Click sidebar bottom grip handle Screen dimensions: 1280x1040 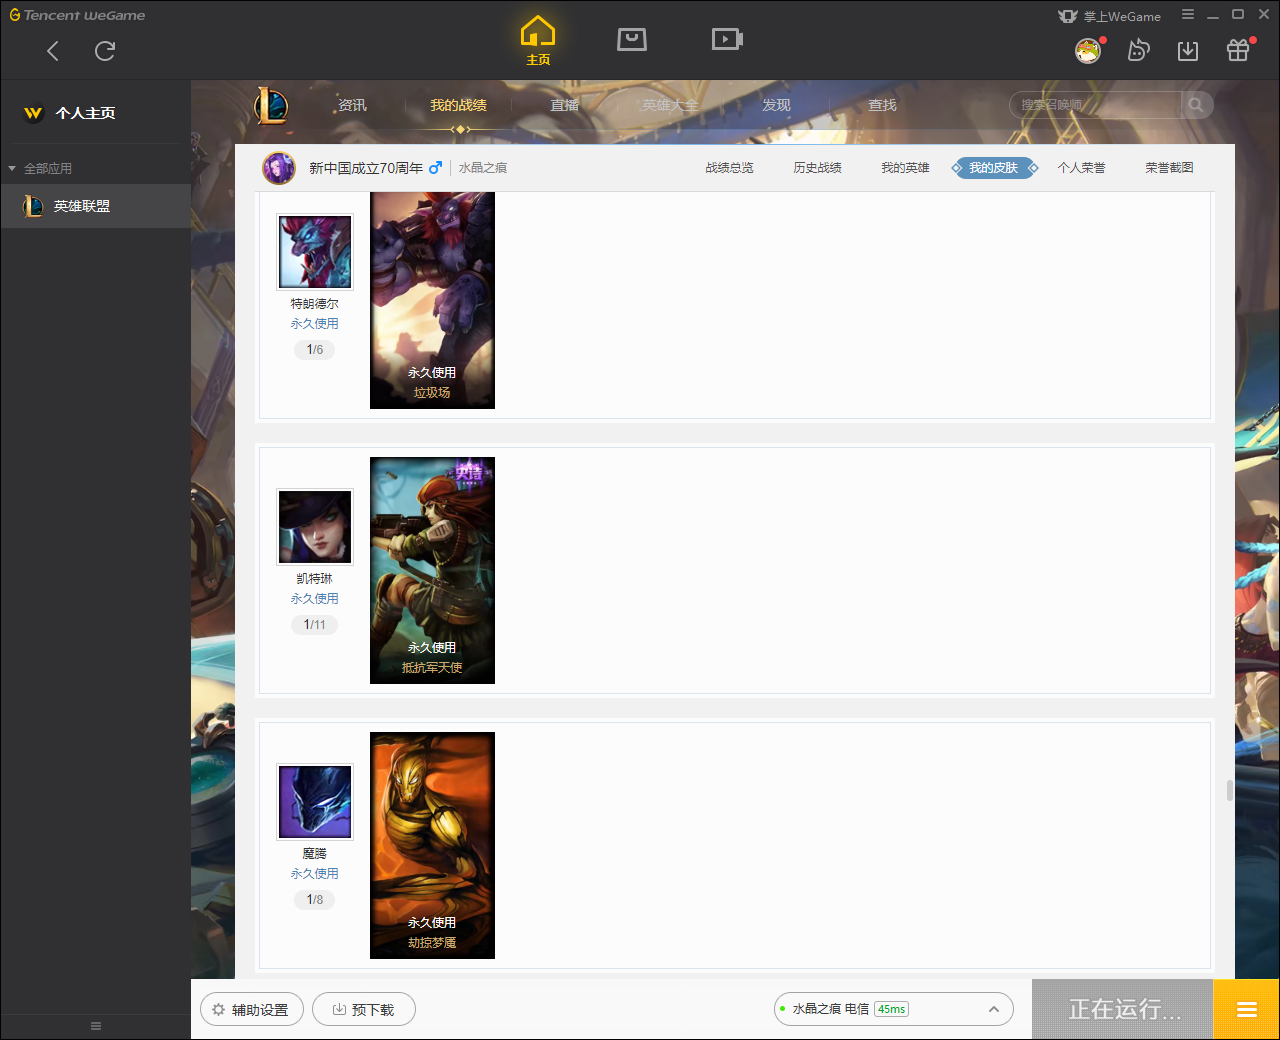point(96,1026)
